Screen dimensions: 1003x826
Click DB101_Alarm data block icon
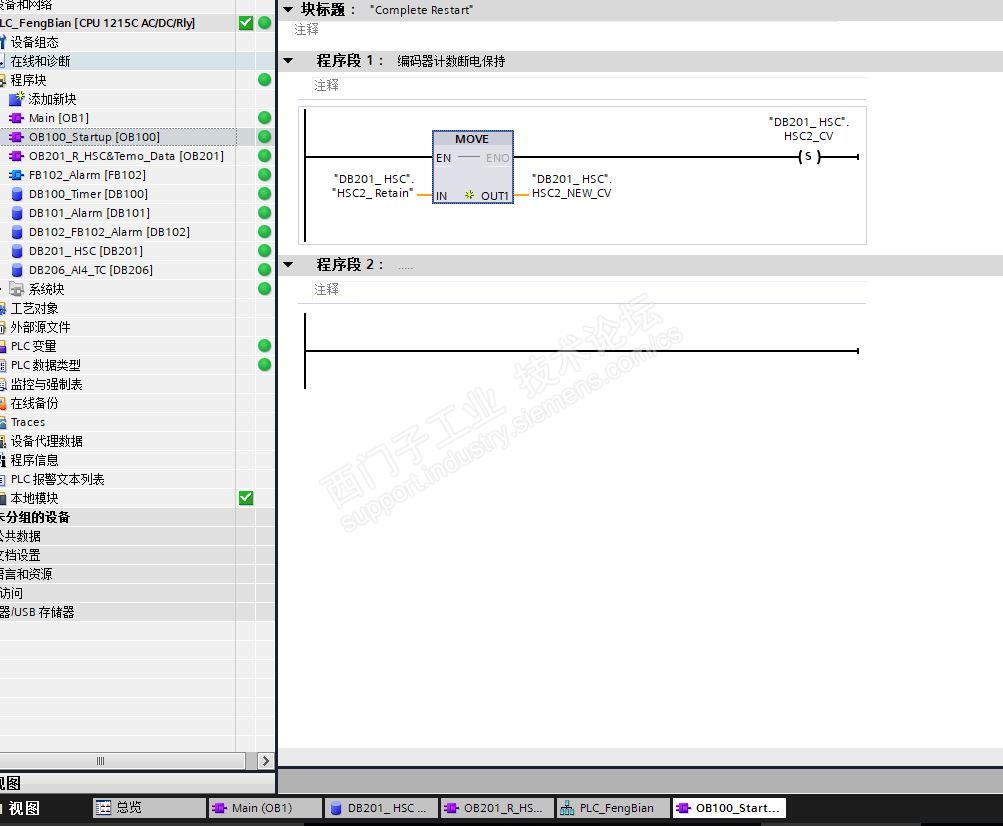tap(17, 213)
